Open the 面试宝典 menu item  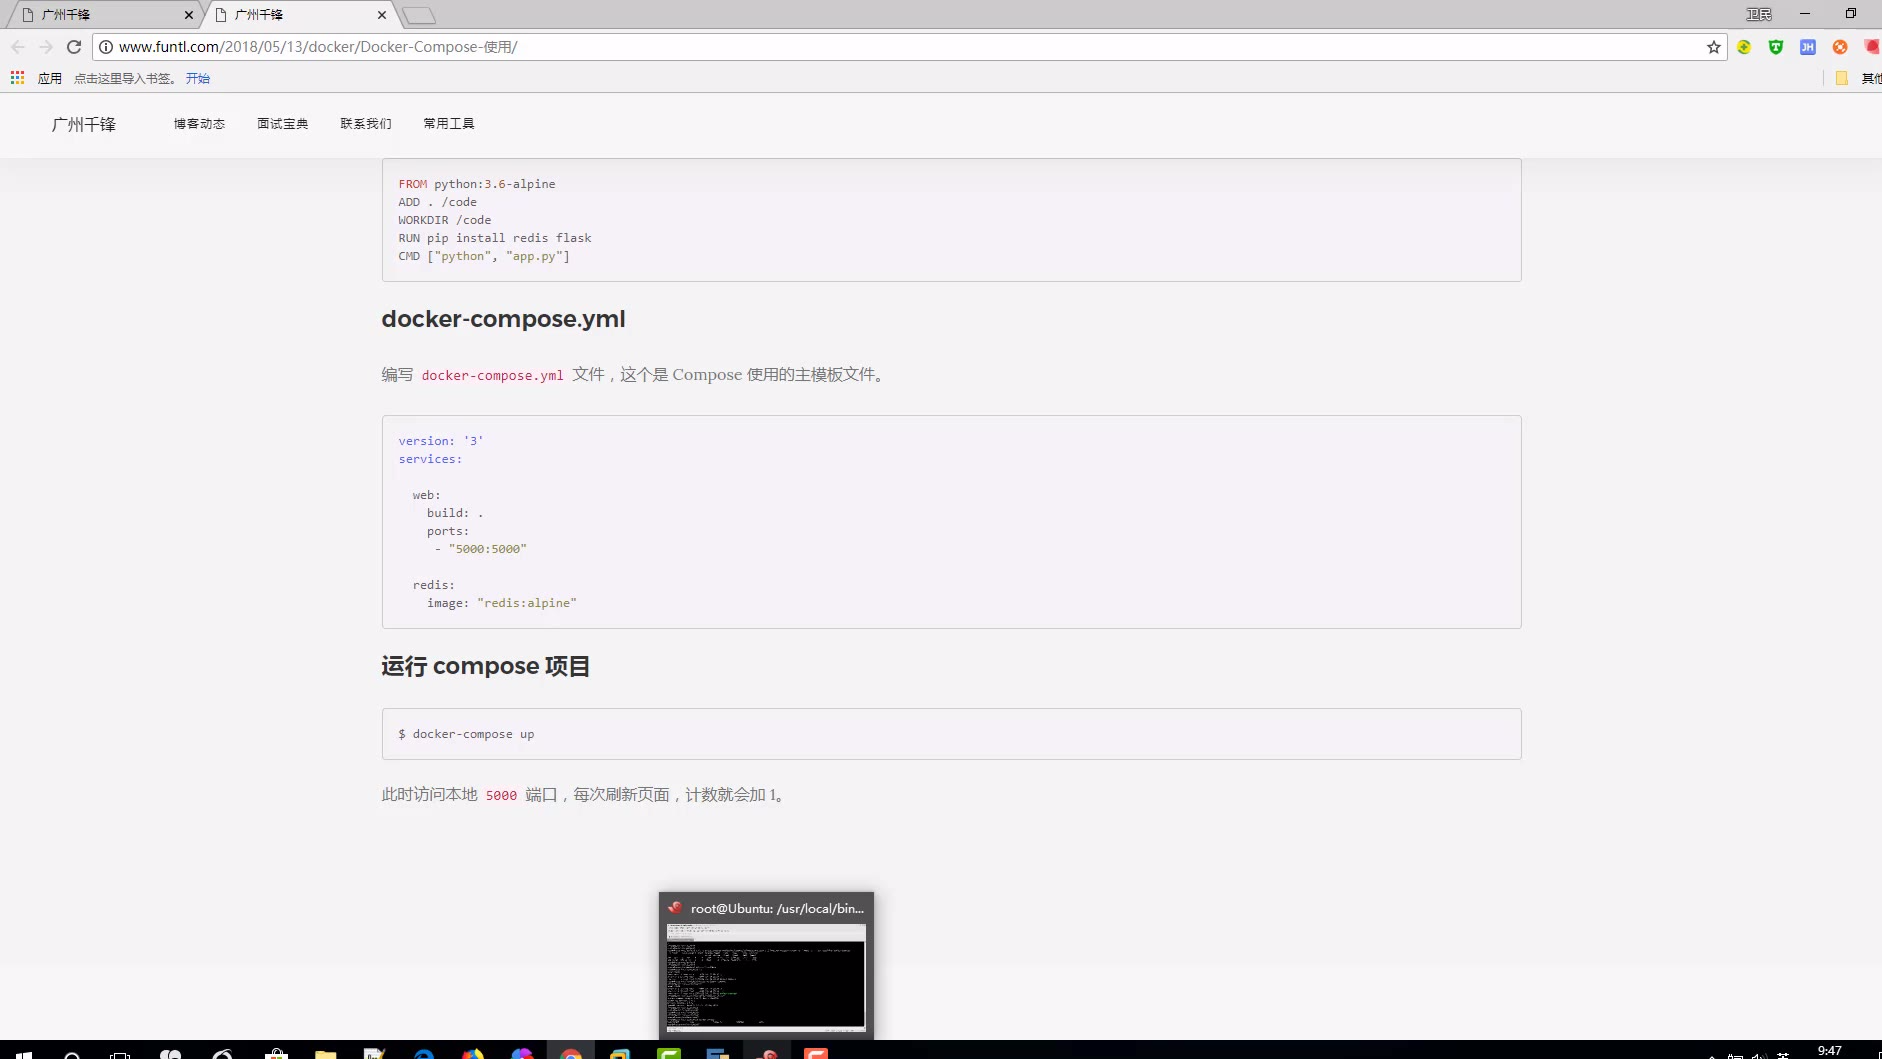coord(282,124)
